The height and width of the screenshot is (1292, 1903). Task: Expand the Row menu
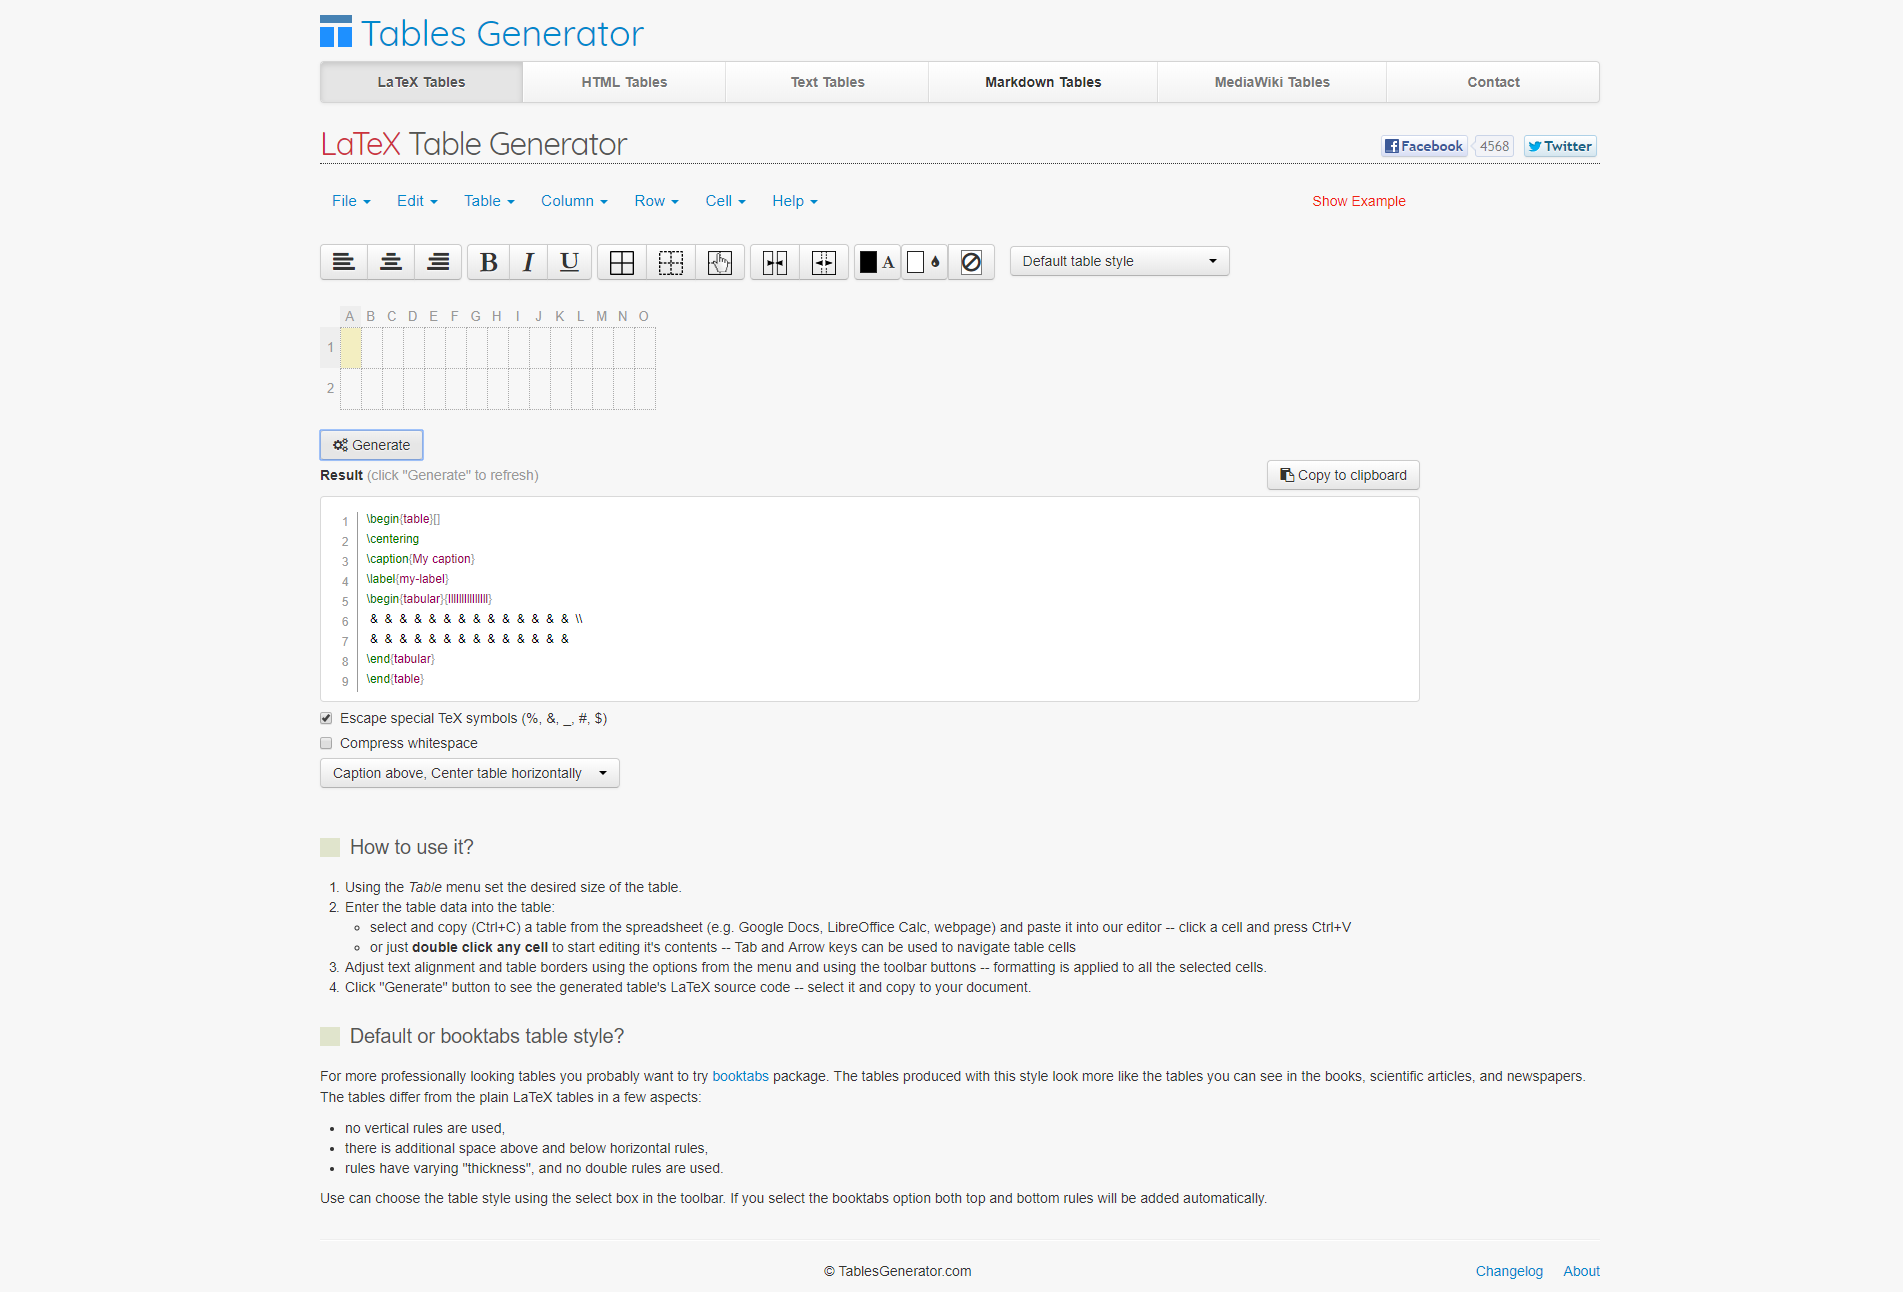tap(656, 201)
